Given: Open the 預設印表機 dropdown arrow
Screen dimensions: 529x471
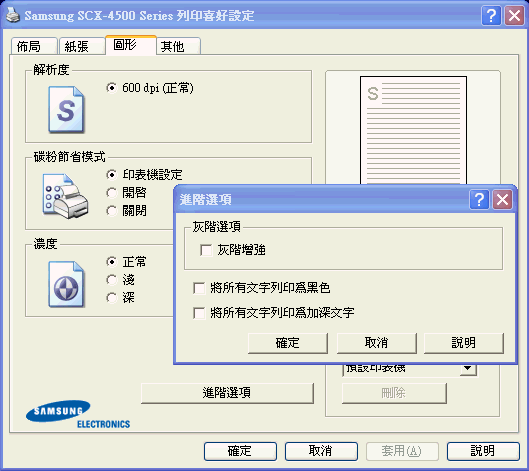Looking at the screenshot, I should pos(468,368).
